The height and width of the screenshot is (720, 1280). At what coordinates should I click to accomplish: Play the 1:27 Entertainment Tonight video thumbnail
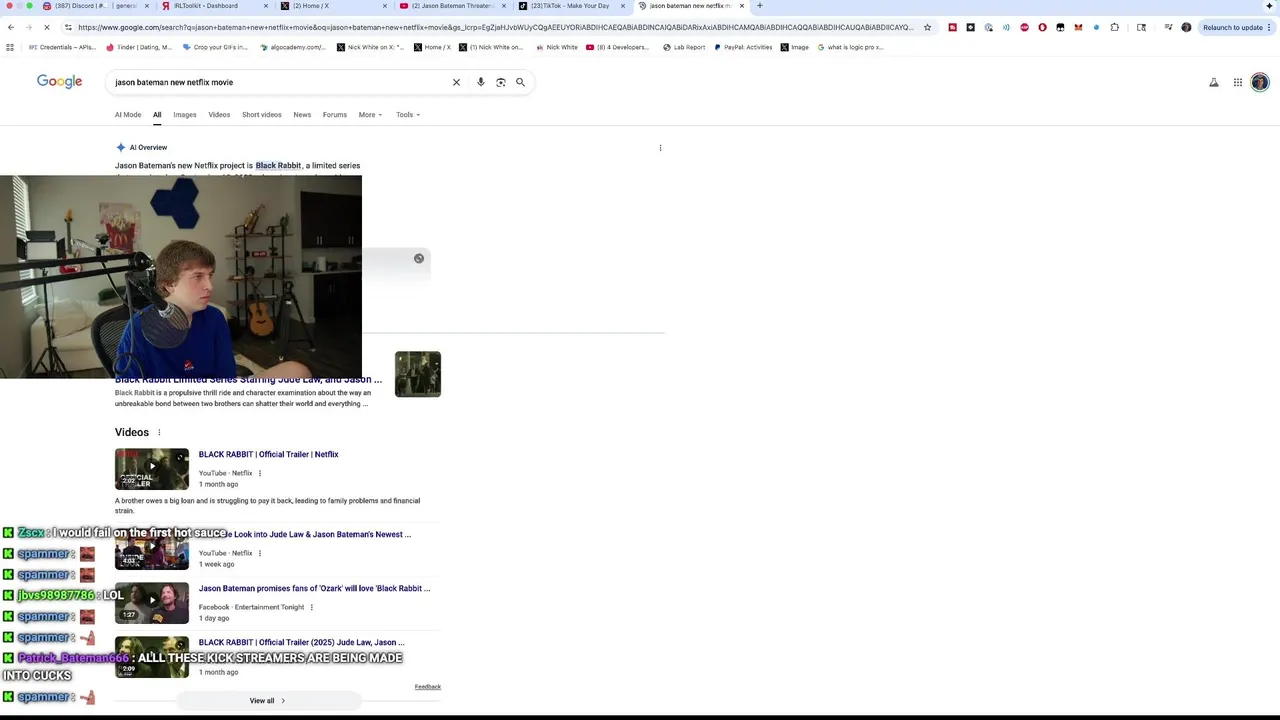click(152, 603)
